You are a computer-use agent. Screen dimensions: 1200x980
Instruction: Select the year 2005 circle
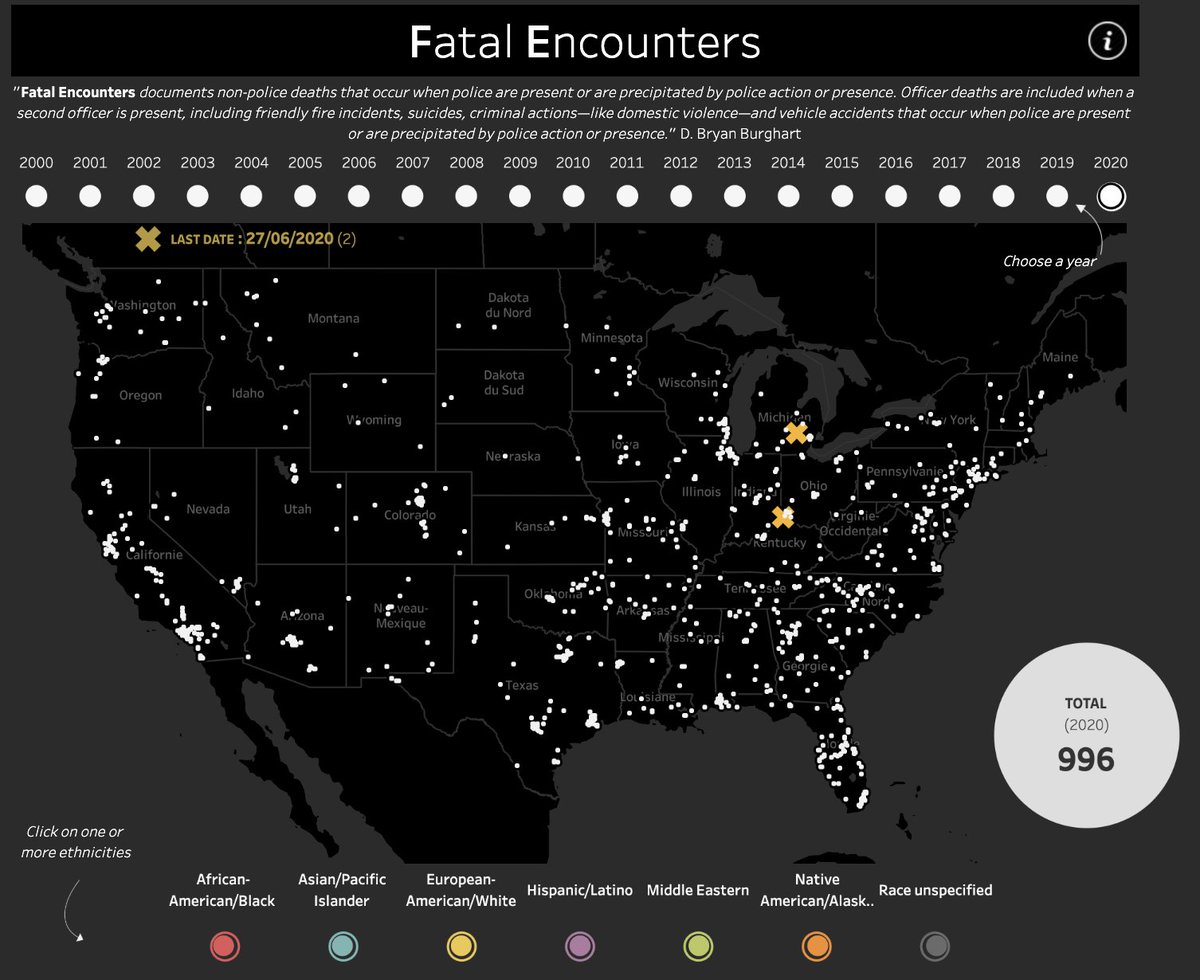tap(305, 196)
